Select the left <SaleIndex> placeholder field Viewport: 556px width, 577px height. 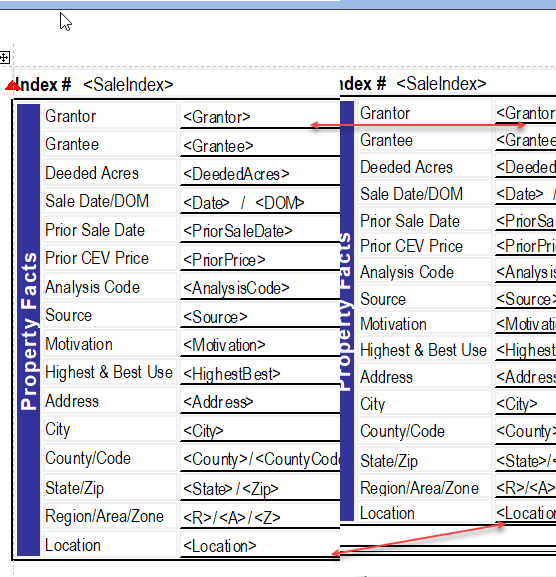128,85
